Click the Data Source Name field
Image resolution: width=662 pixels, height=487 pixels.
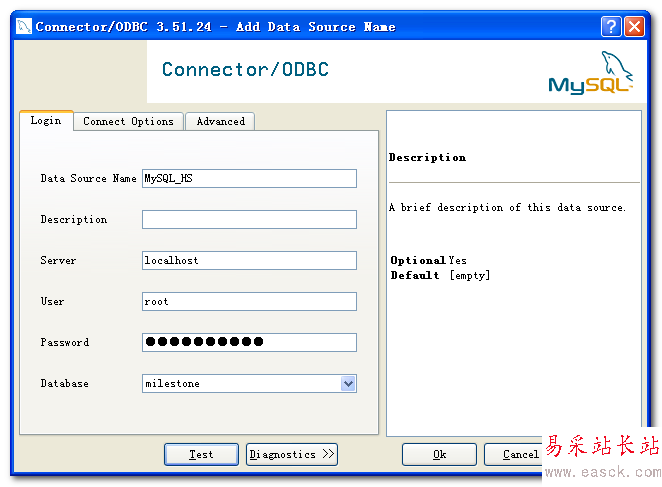click(249, 179)
